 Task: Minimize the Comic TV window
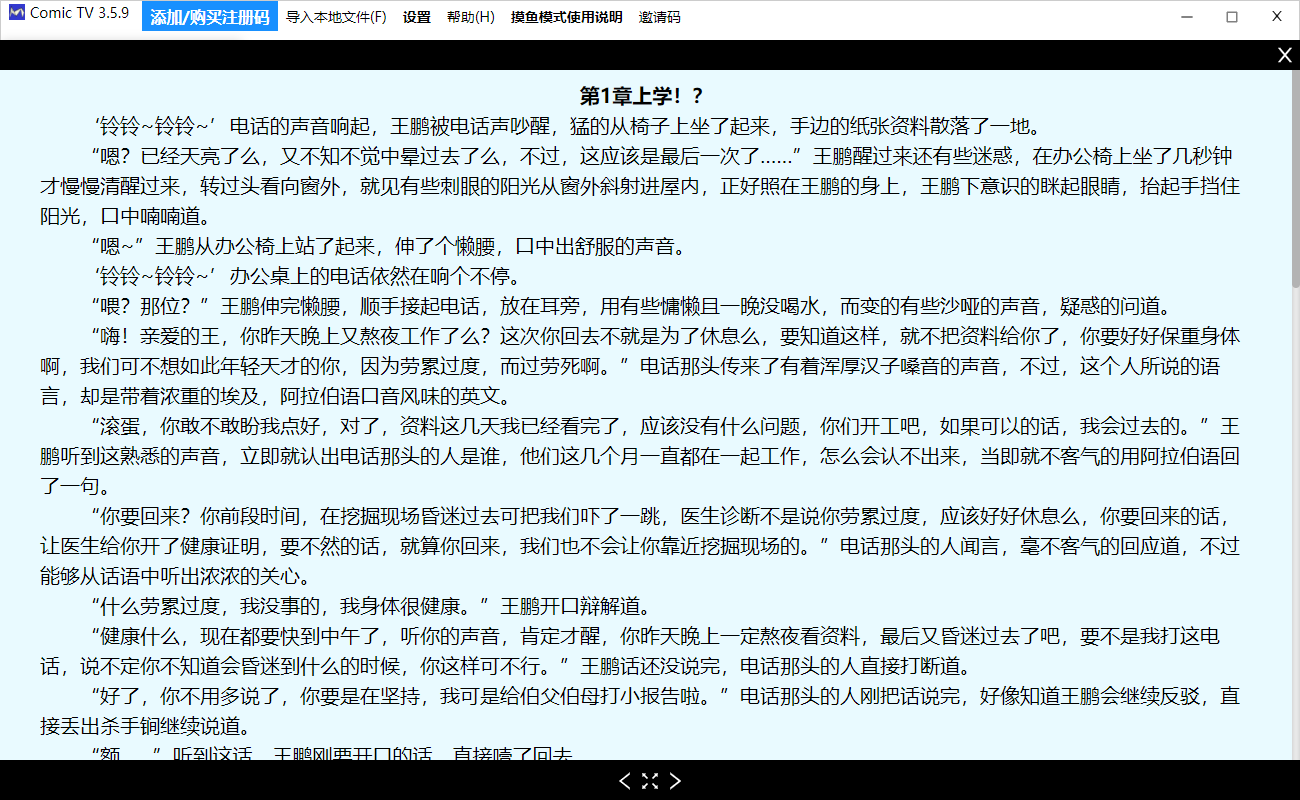pyautogui.click(x=1187, y=17)
